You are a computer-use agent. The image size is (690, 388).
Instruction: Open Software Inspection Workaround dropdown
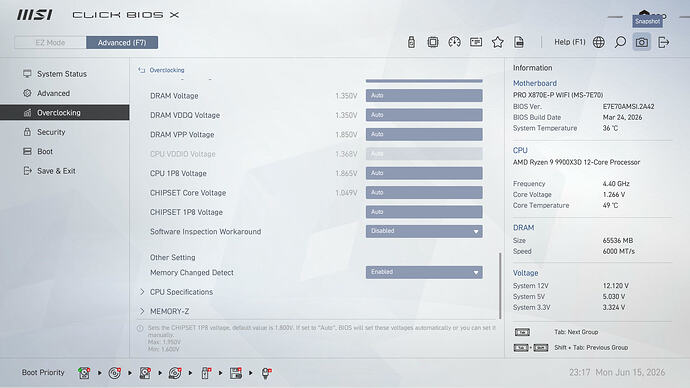pyautogui.click(x=424, y=231)
